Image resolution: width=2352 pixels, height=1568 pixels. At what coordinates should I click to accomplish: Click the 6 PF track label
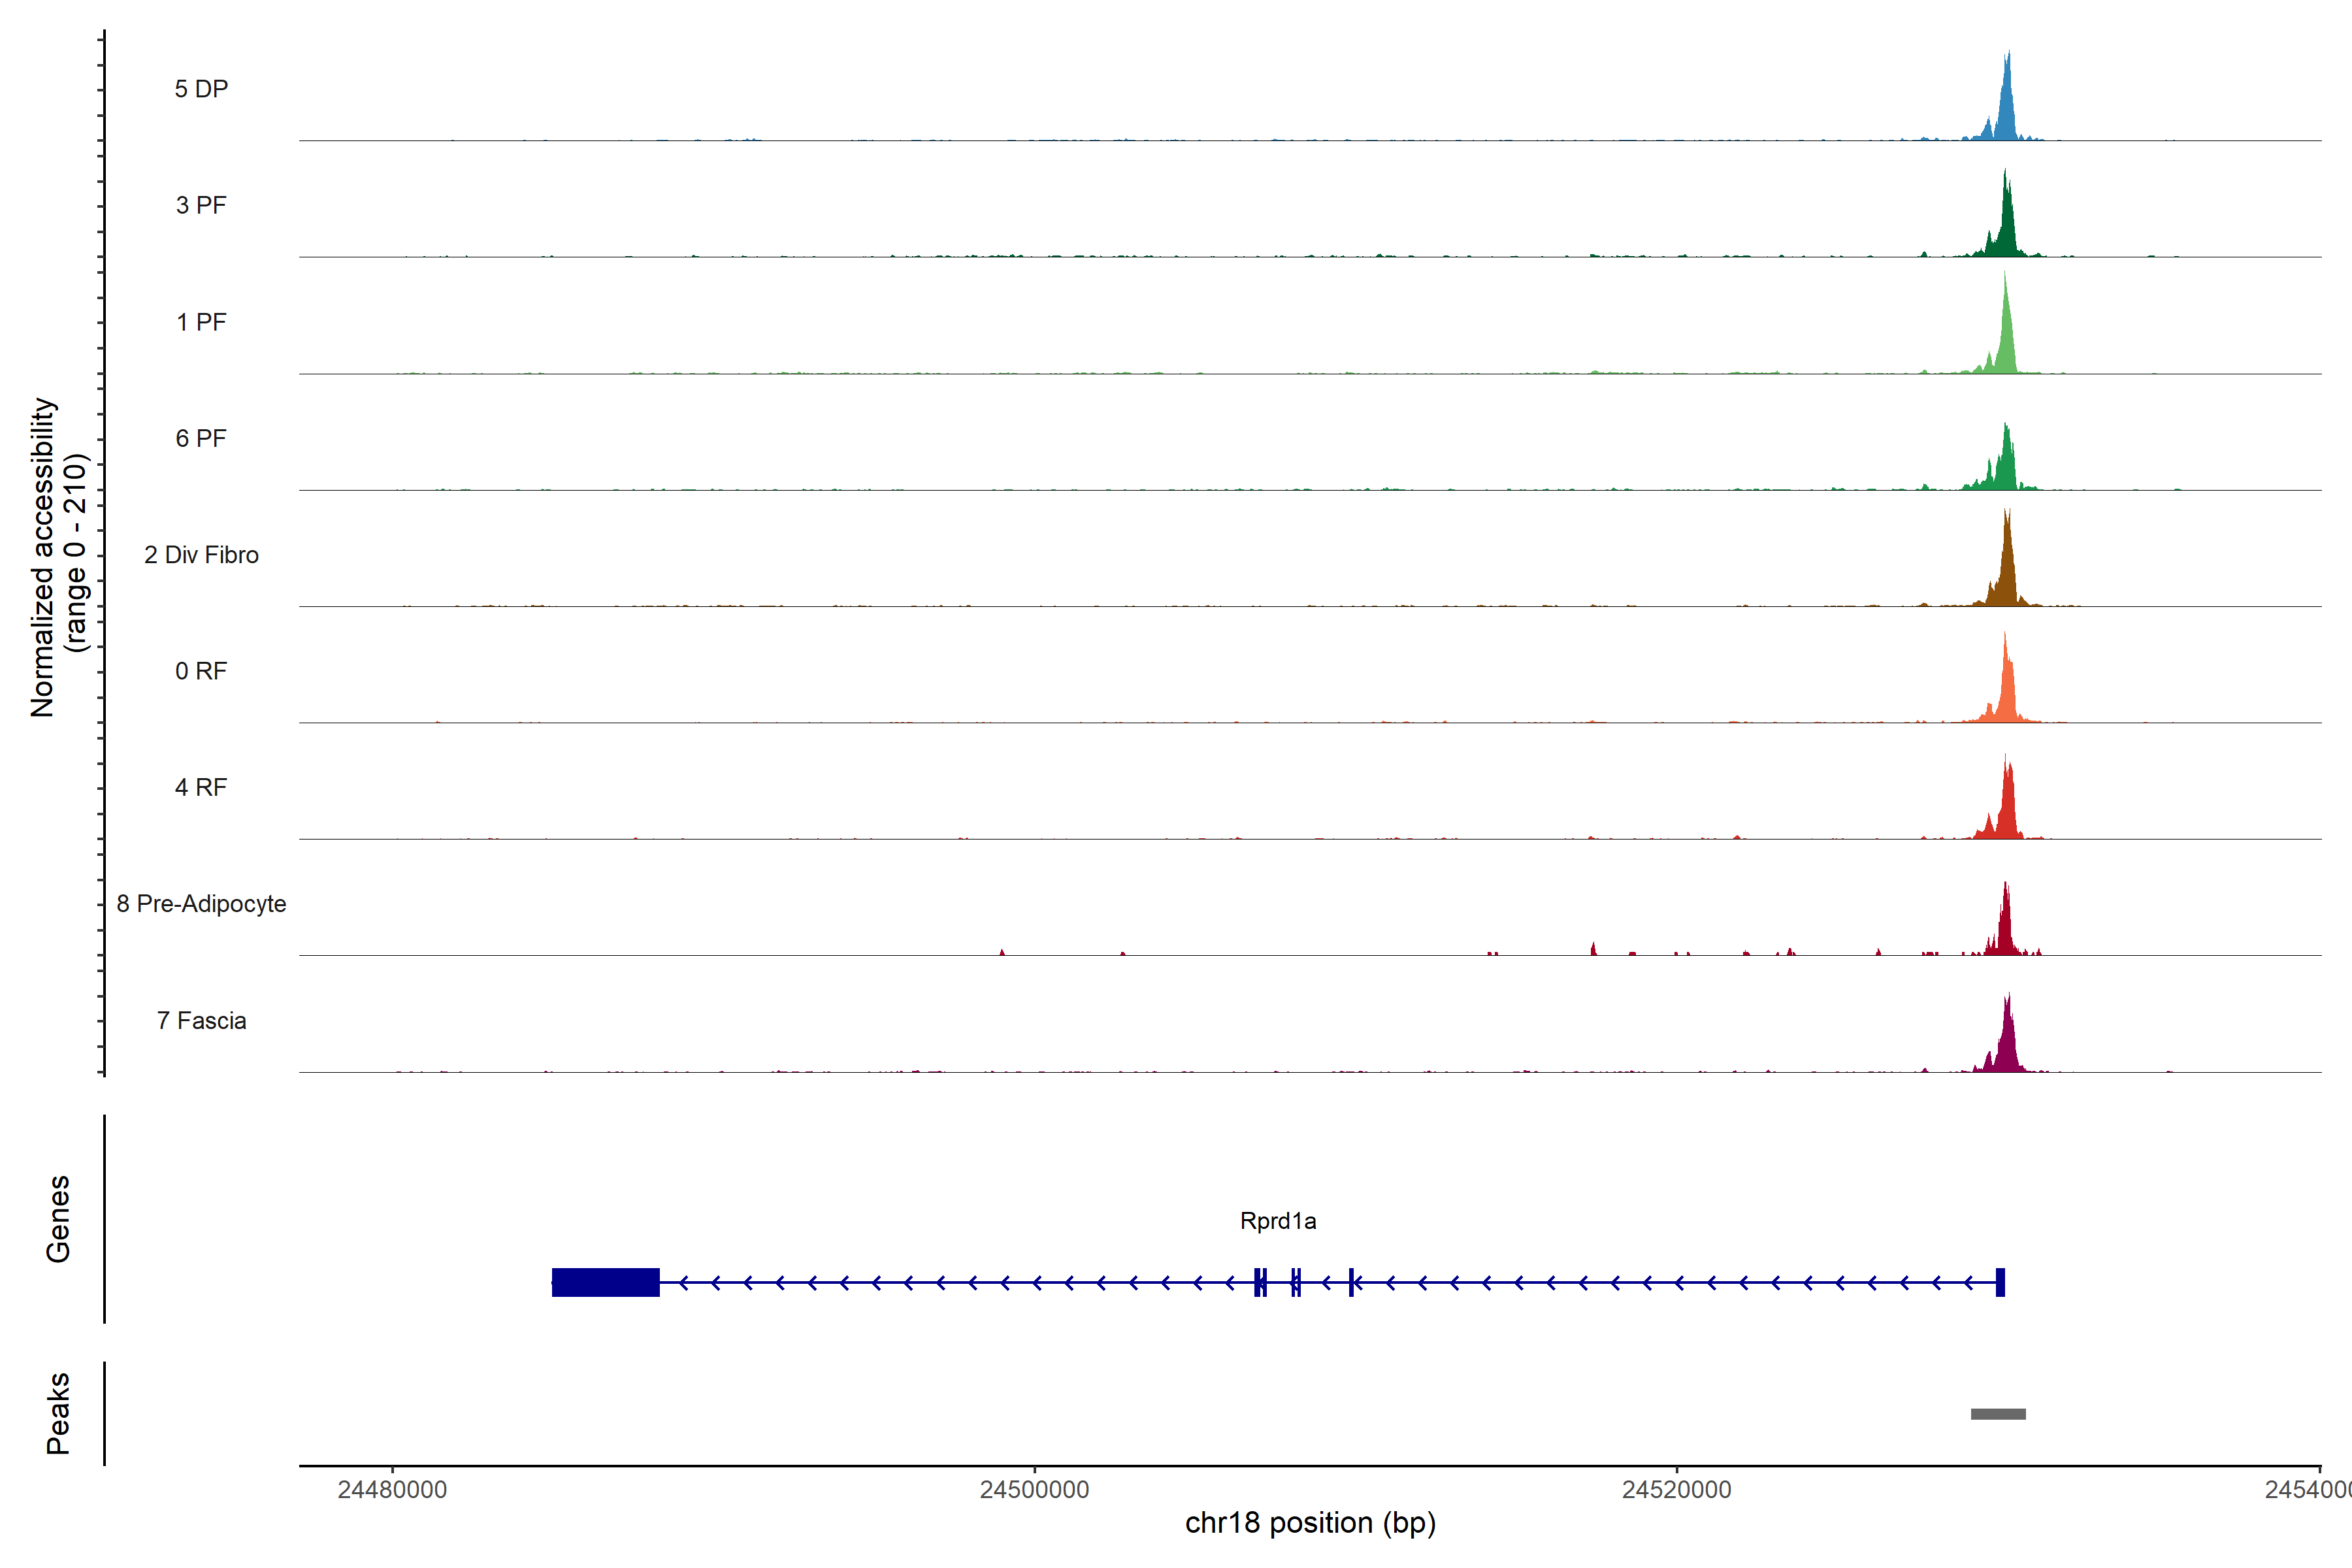(201, 438)
